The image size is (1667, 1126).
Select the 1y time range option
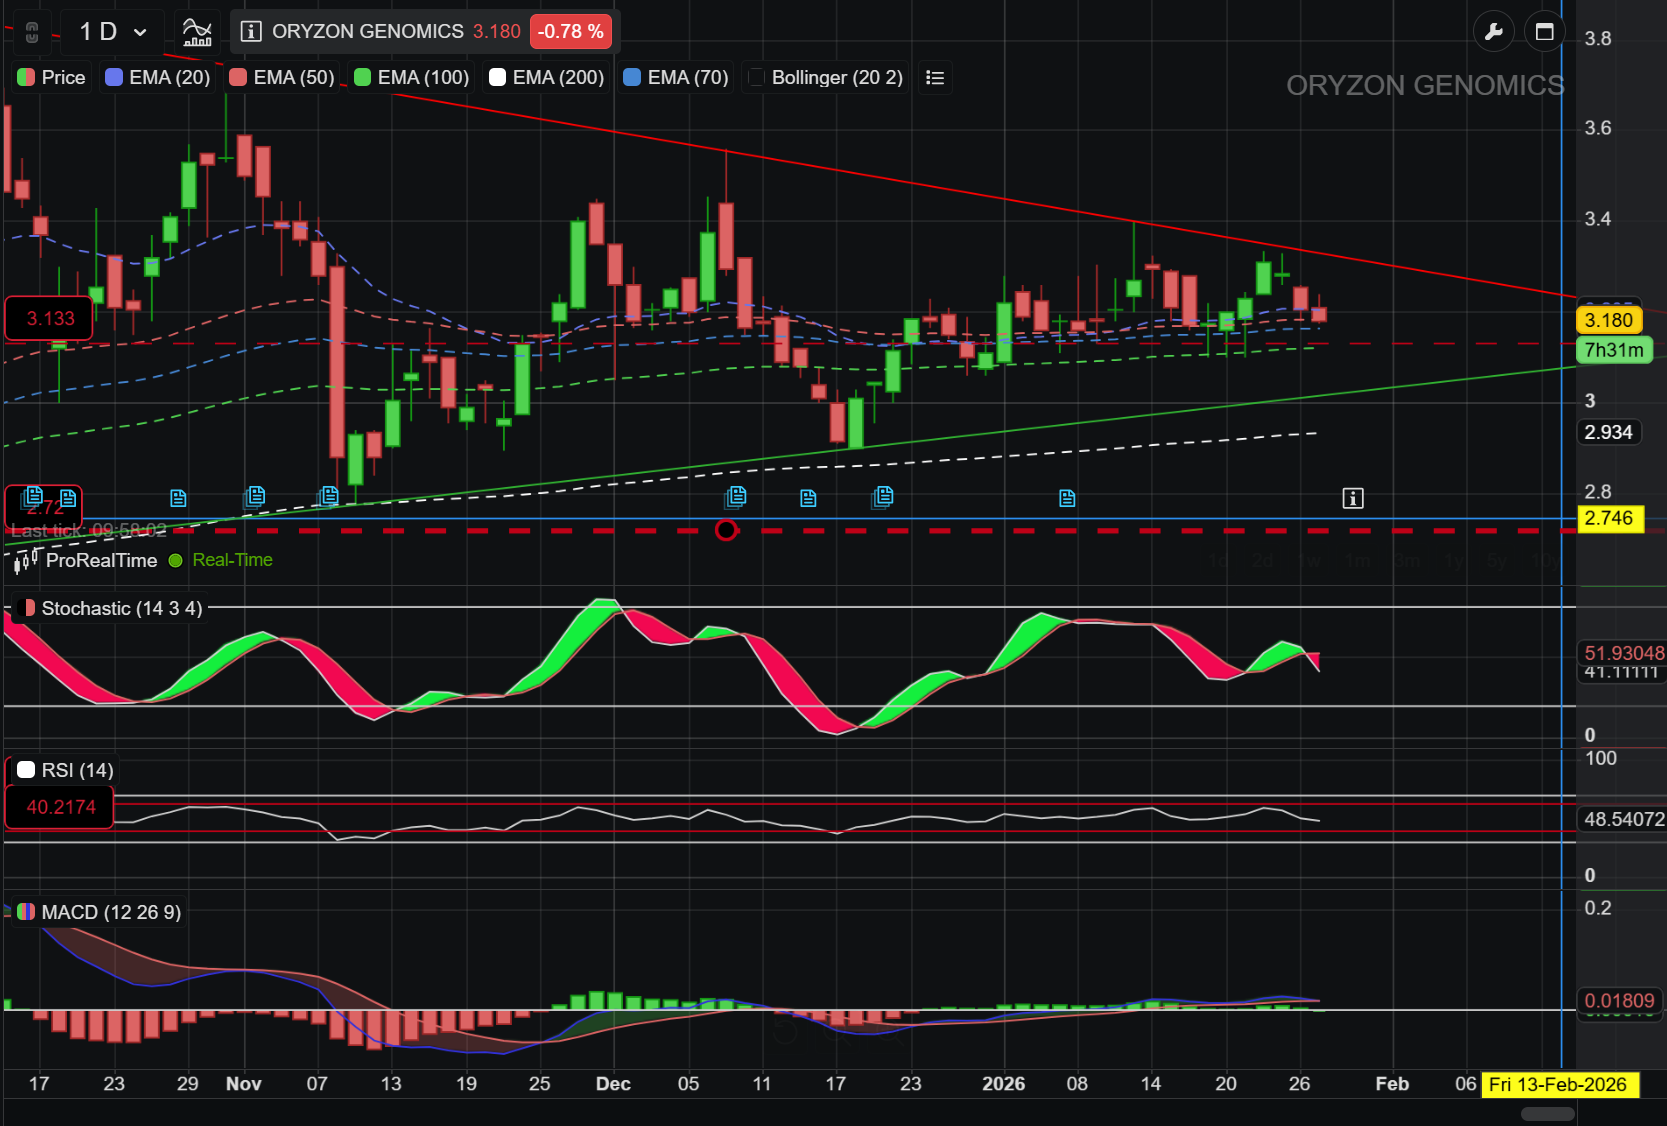coord(1452,561)
